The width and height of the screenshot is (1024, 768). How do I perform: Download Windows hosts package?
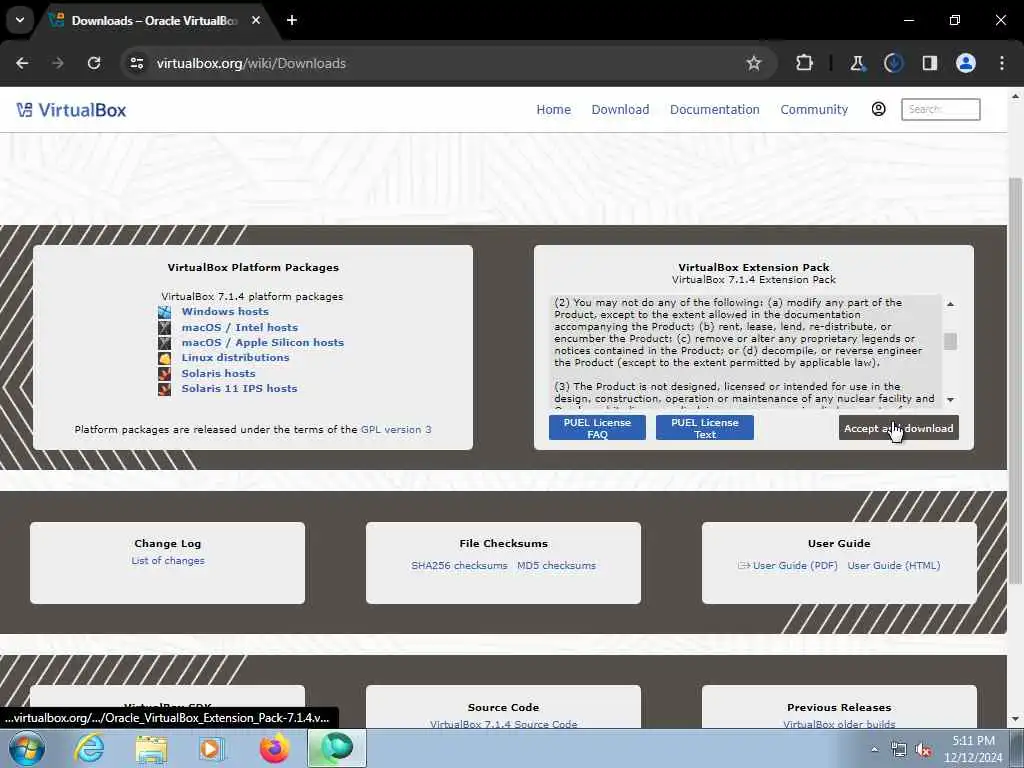click(x=225, y=312)
